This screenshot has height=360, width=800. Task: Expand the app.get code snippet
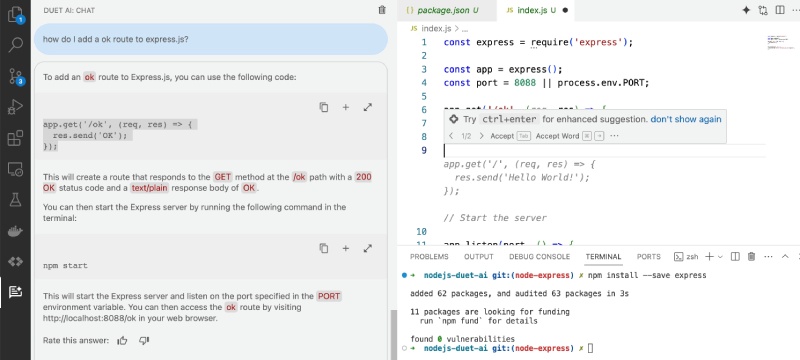367,107
